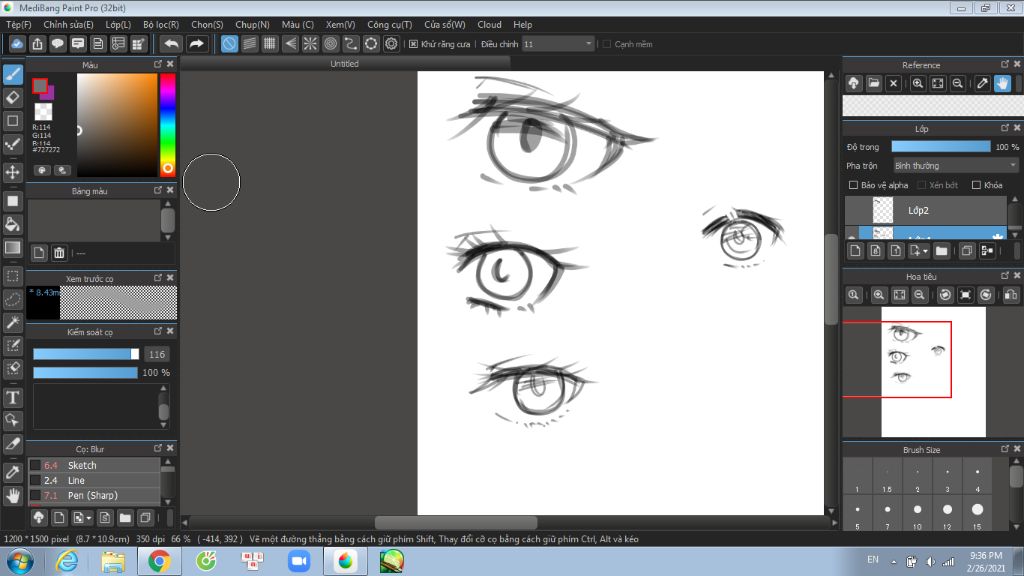Select the Hand pan tool
The image size is (1024, 576).
point(12,496)
